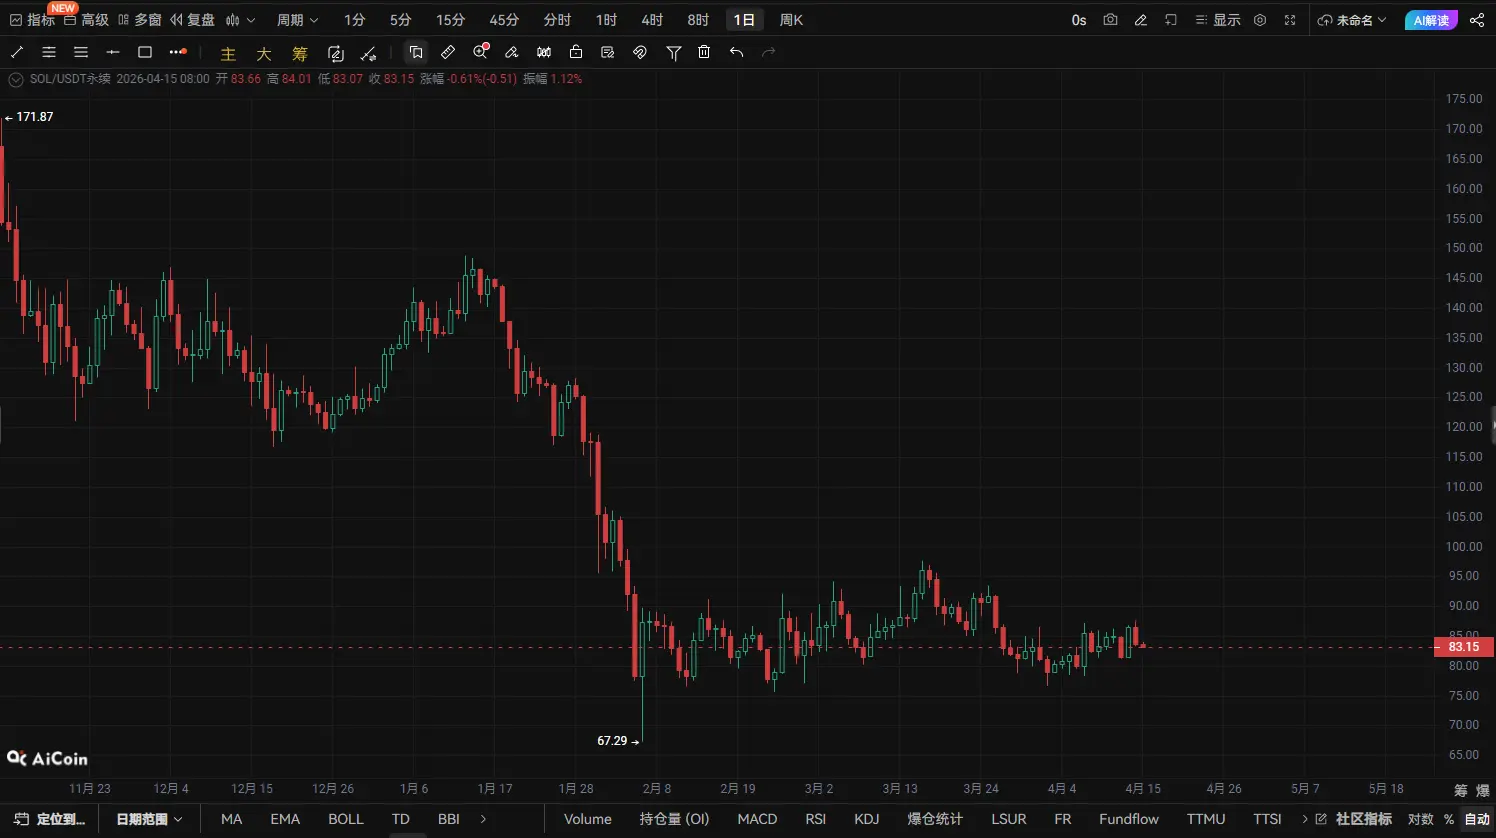This screenshot has width=1496, height=838.
Task: Open the 未命名 layout dropdown
Action: (x=1352, y=20)
